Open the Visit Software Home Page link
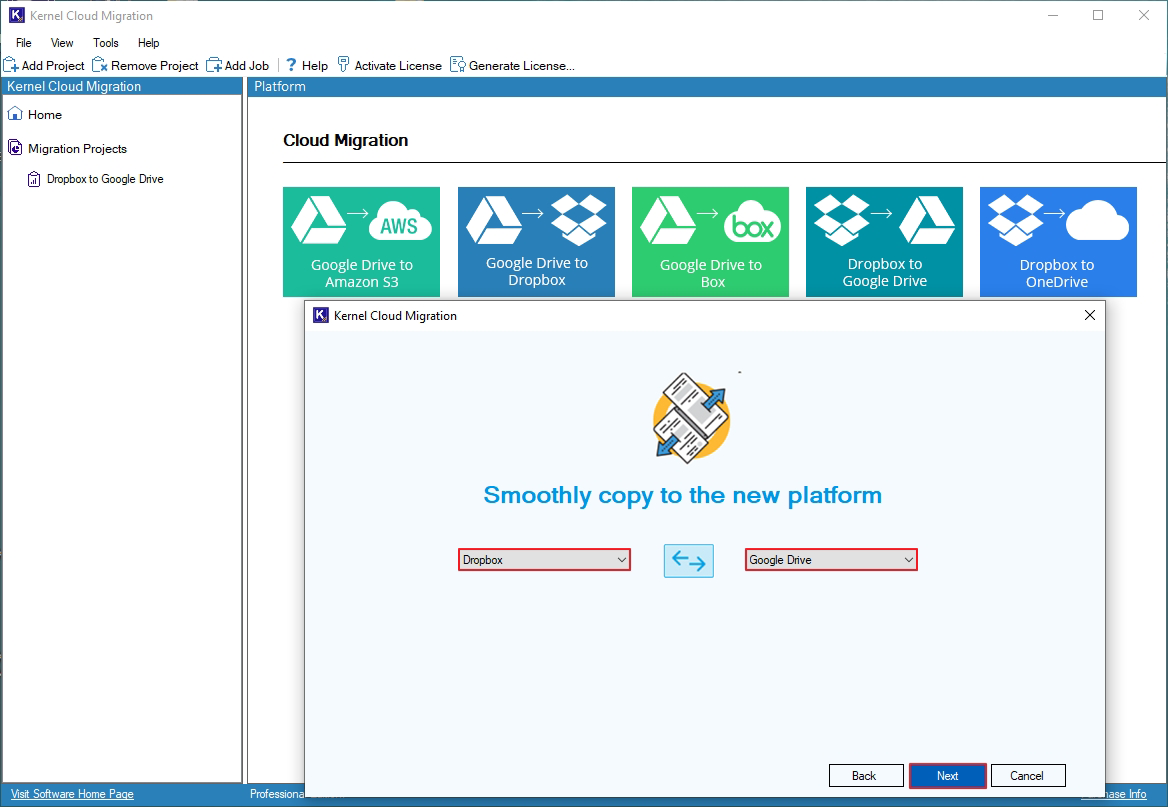 click(72, 794)
